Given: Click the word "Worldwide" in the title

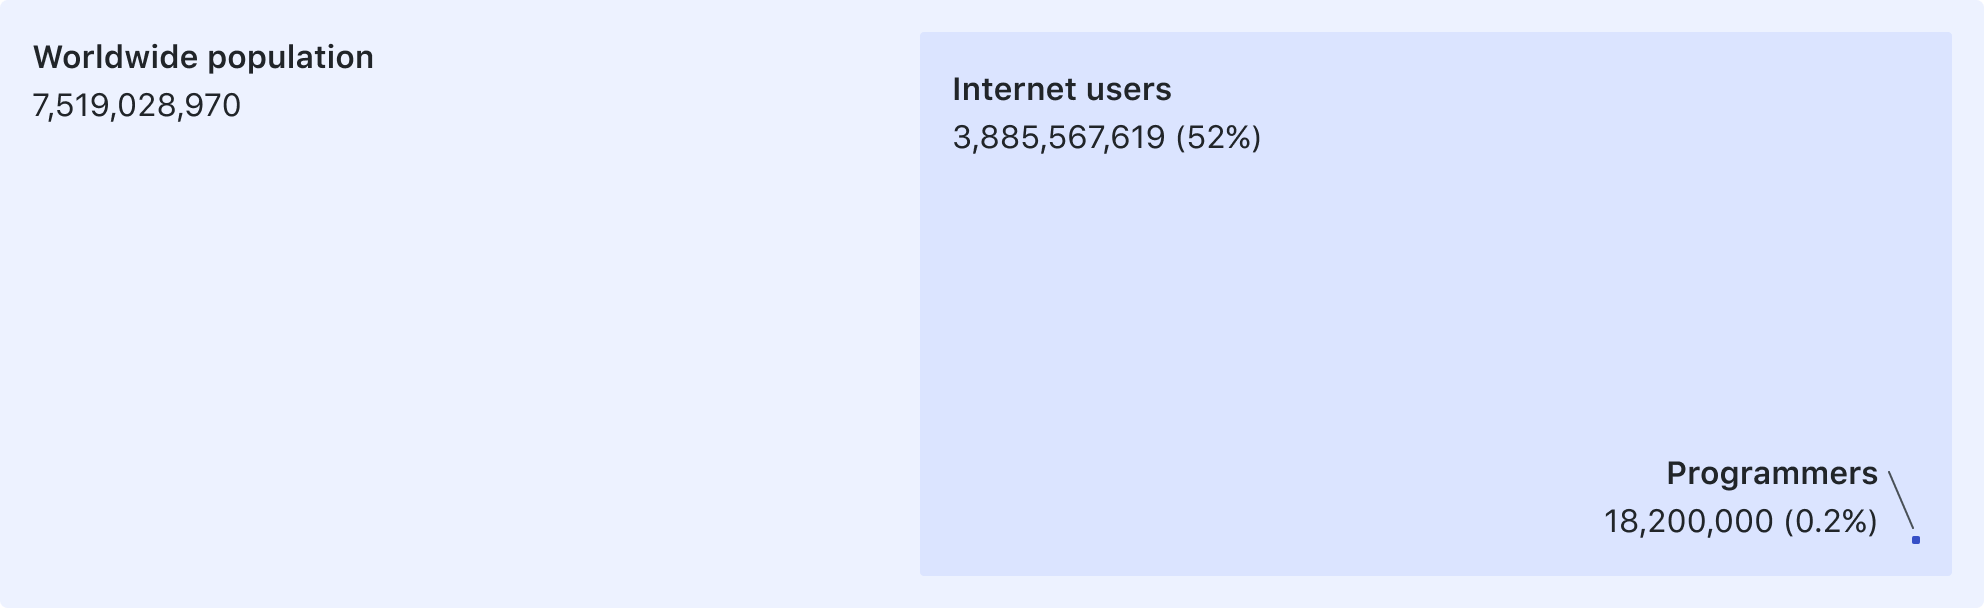Looking at the screenshot, I should point(116,57).
